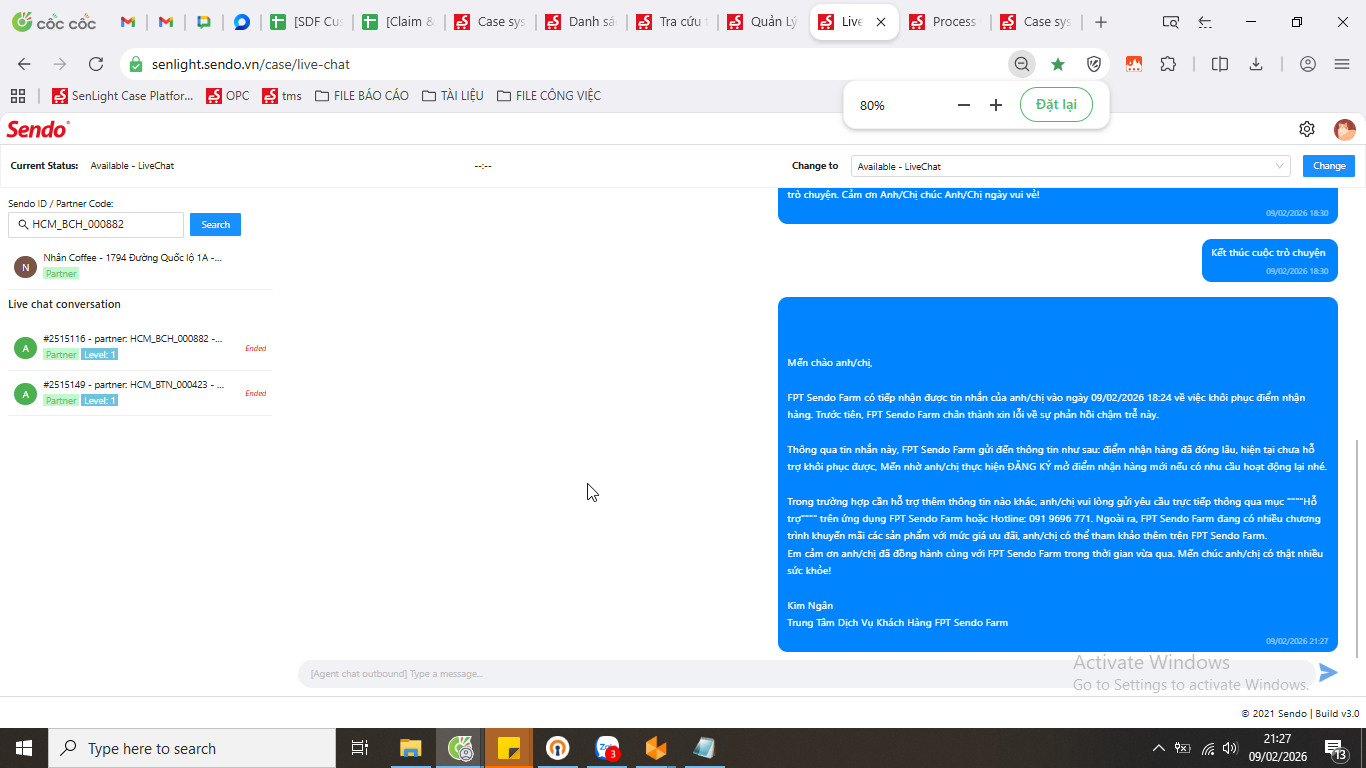The image size is (1366, 768).
Task: Show hidden system tray icons
Action: pos(1159,748)
